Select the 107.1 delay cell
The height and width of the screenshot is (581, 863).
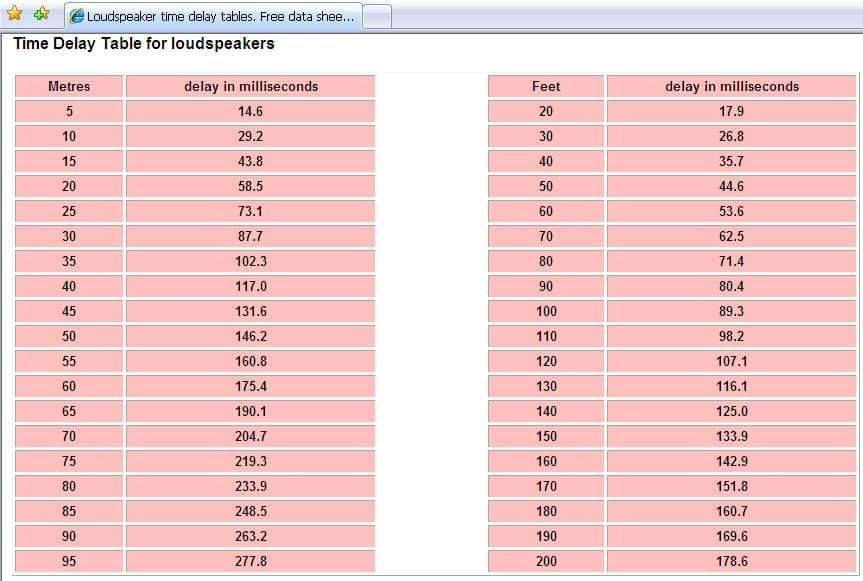point(731,361)
